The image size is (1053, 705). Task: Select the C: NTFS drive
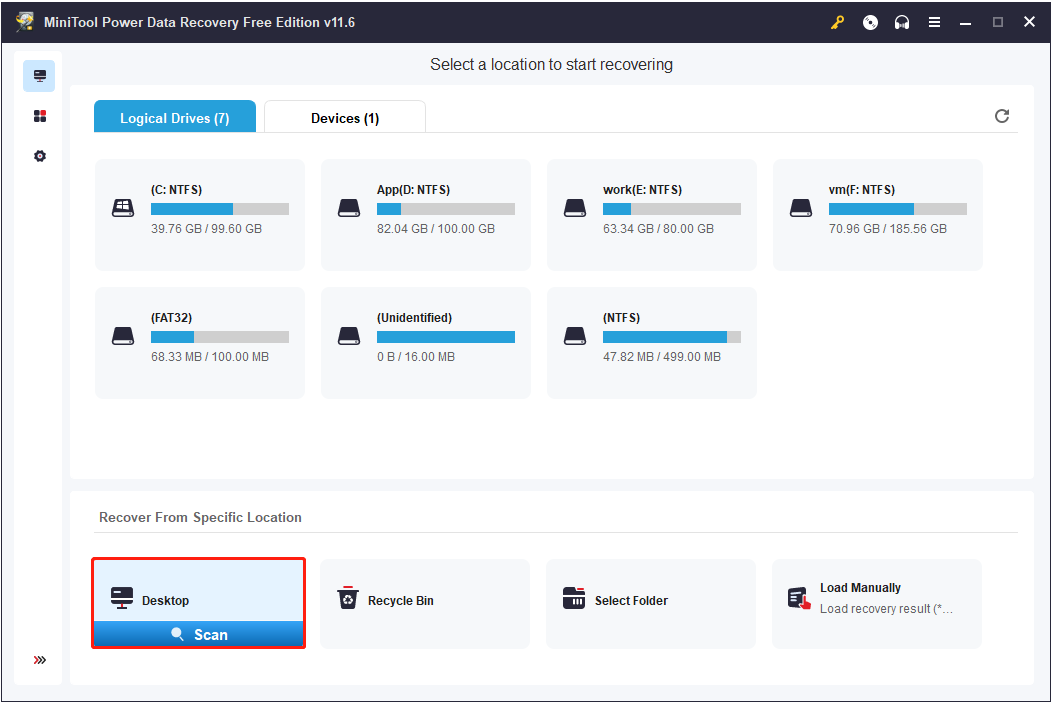(199, 214)
